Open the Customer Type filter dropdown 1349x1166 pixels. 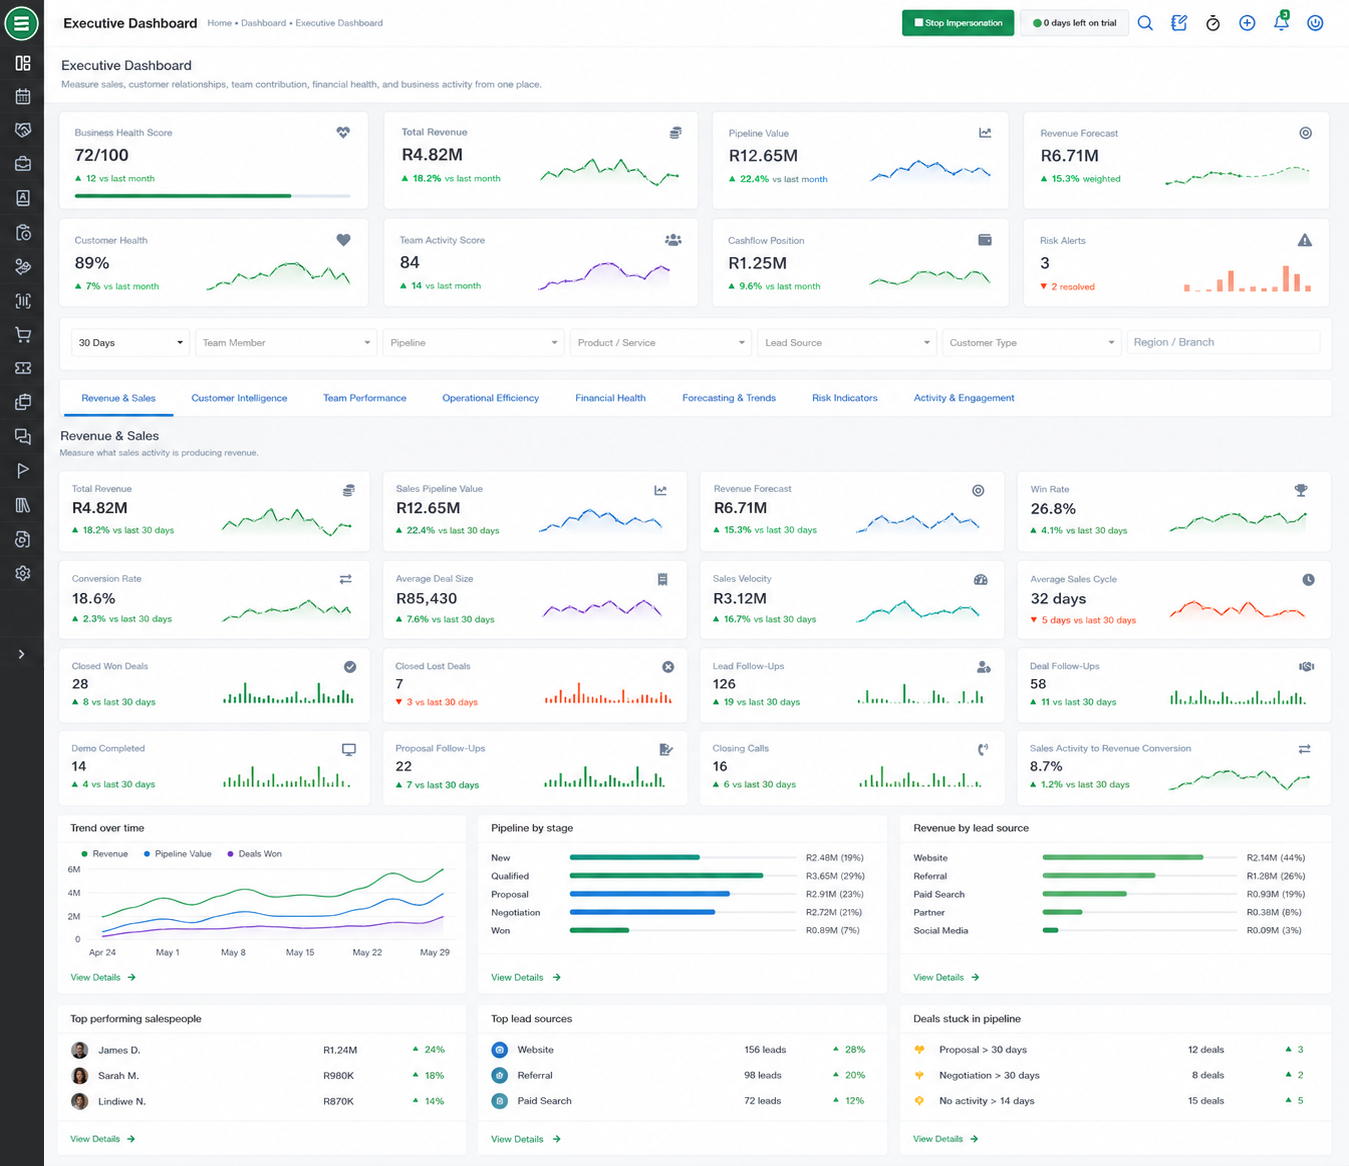1032,343
